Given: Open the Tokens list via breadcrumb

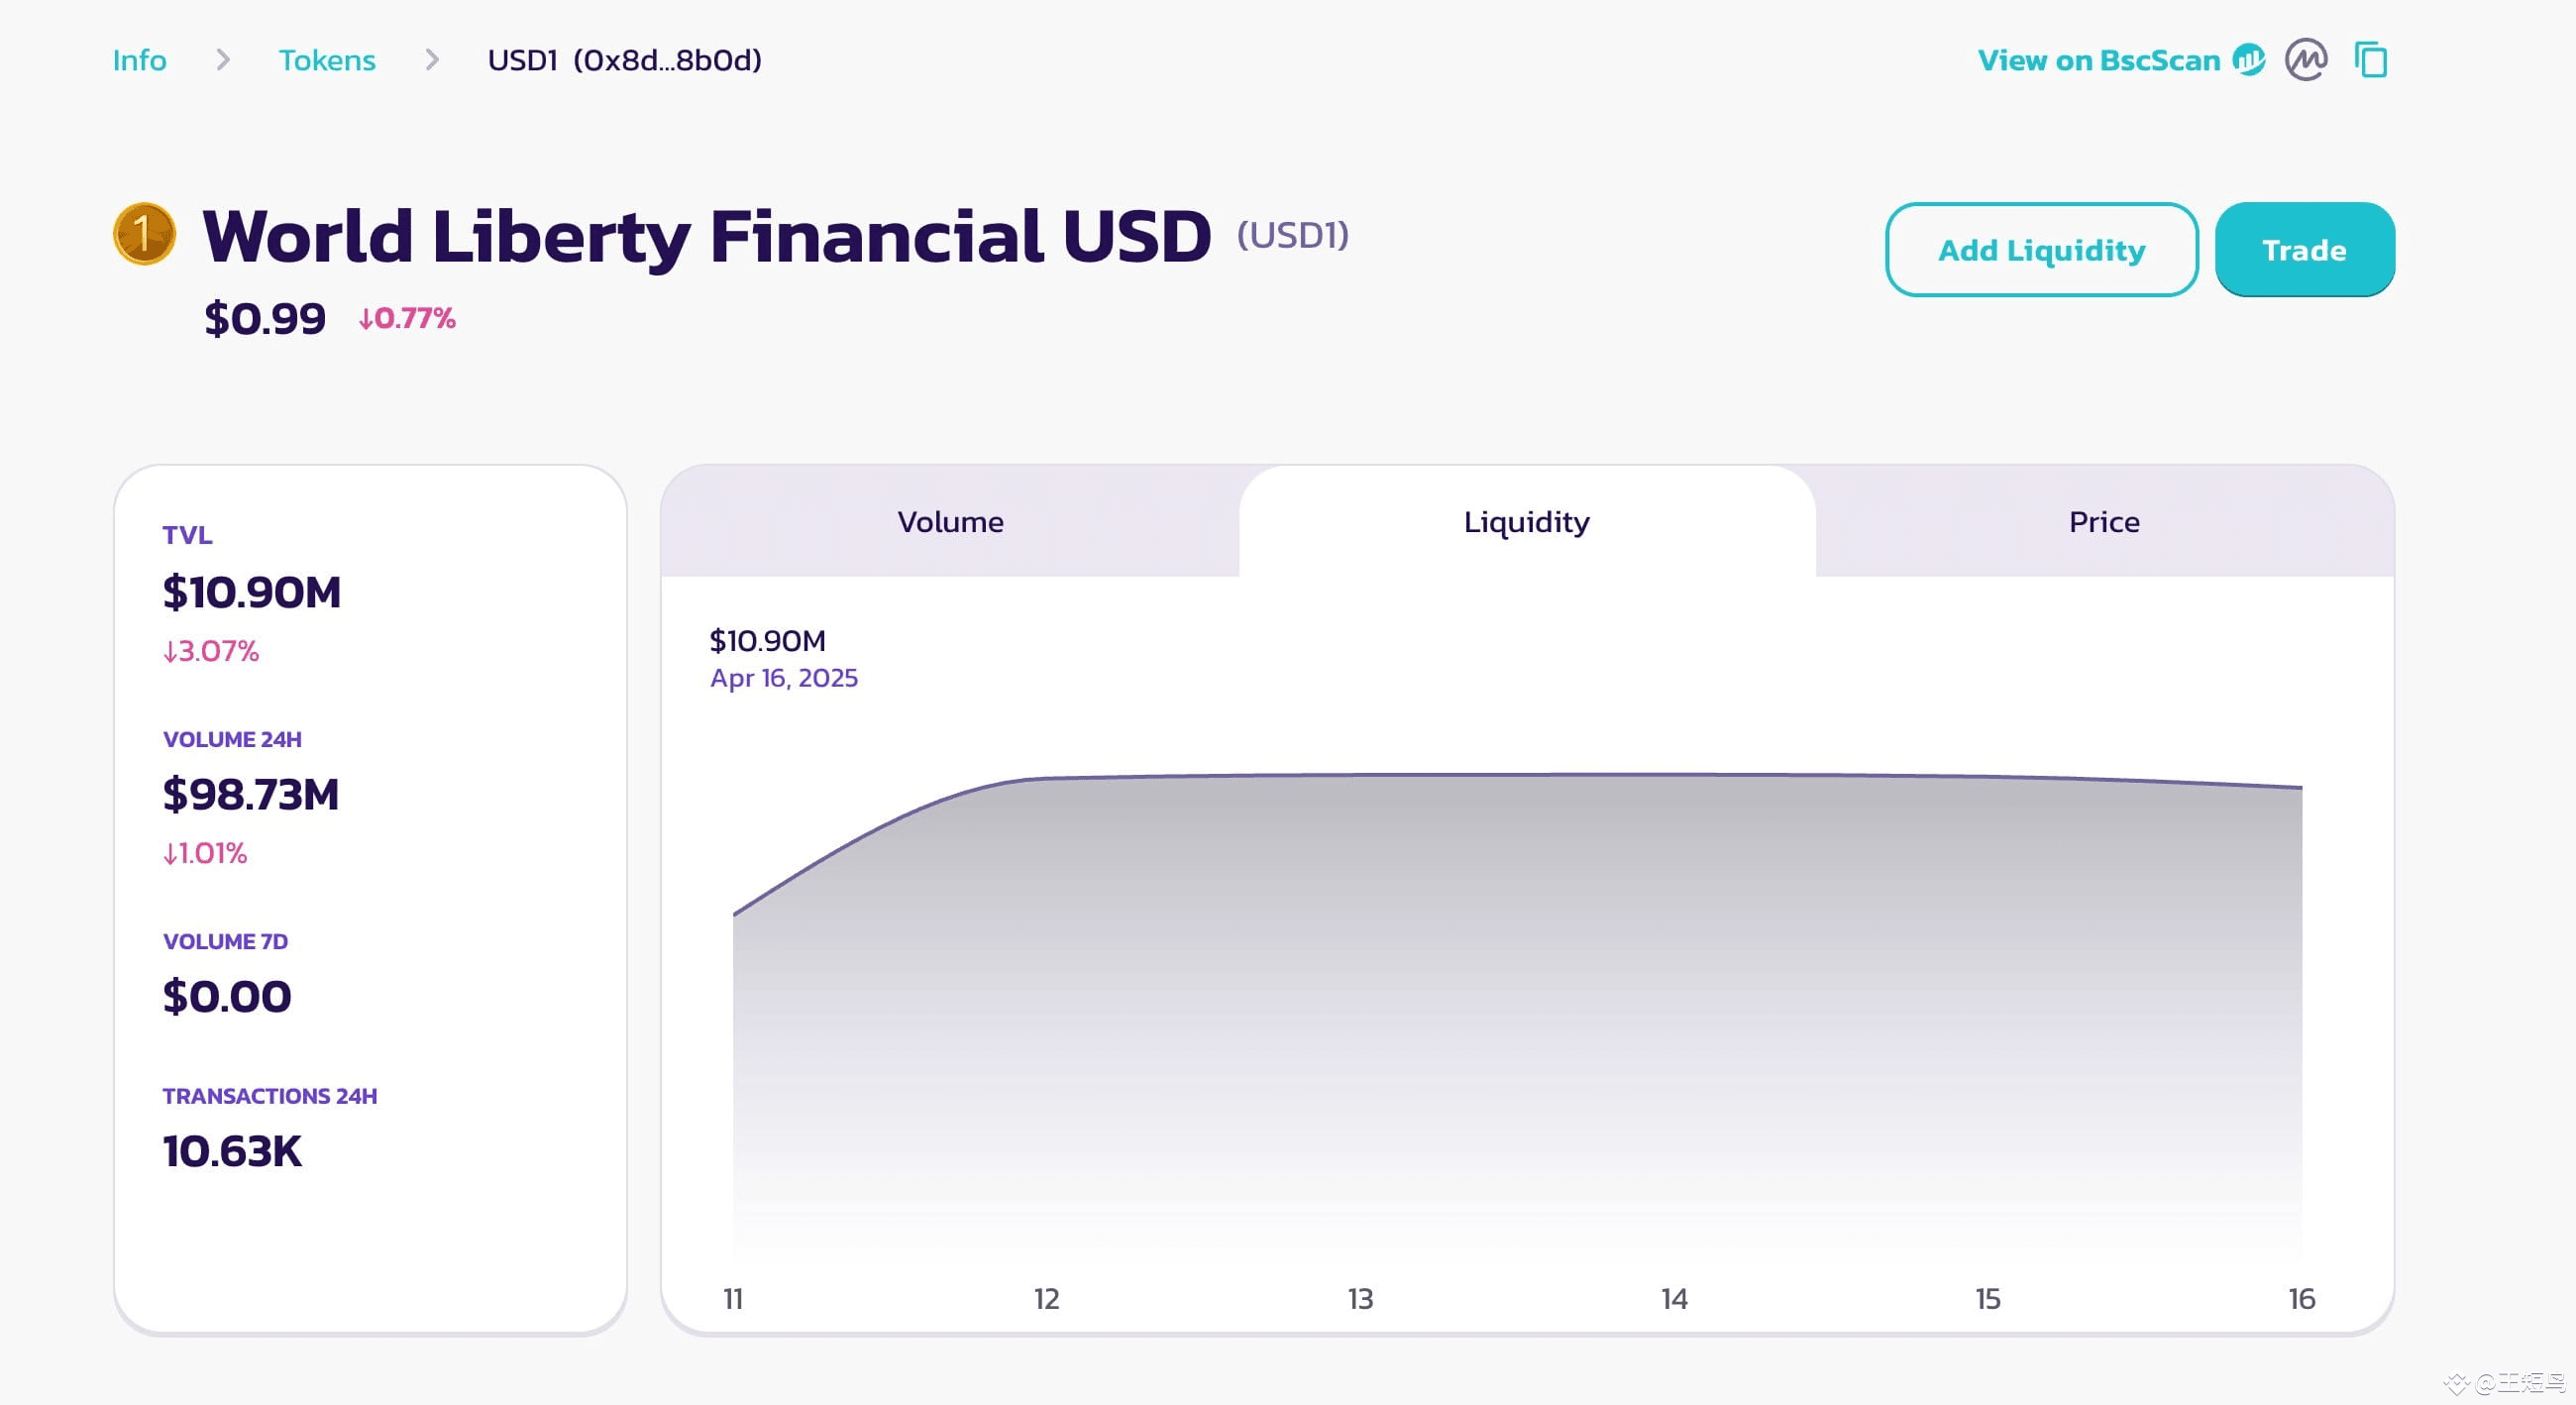Looking at the screenshot, I should pos(327,60).
